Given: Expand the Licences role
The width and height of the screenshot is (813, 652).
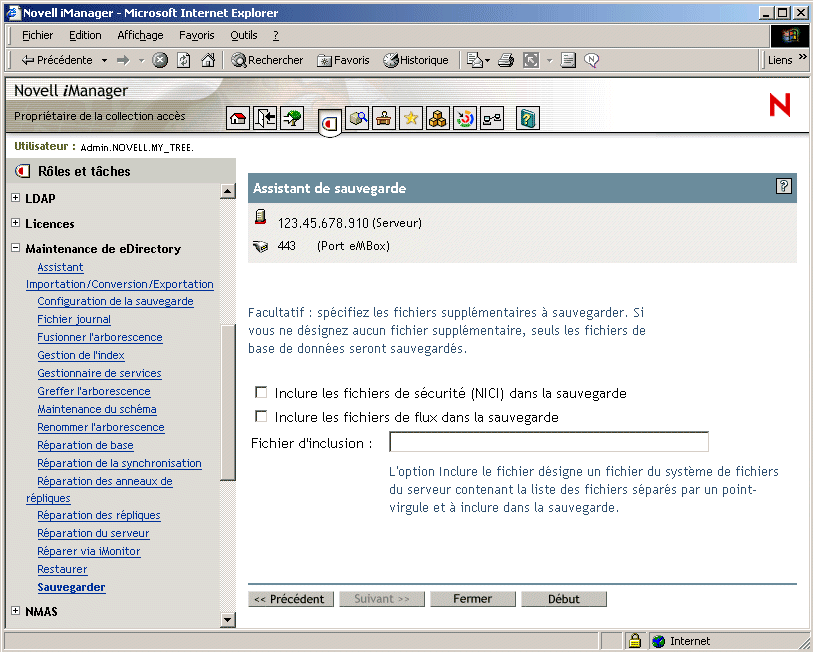Looking at the screenshot, I should click(16, 223).
